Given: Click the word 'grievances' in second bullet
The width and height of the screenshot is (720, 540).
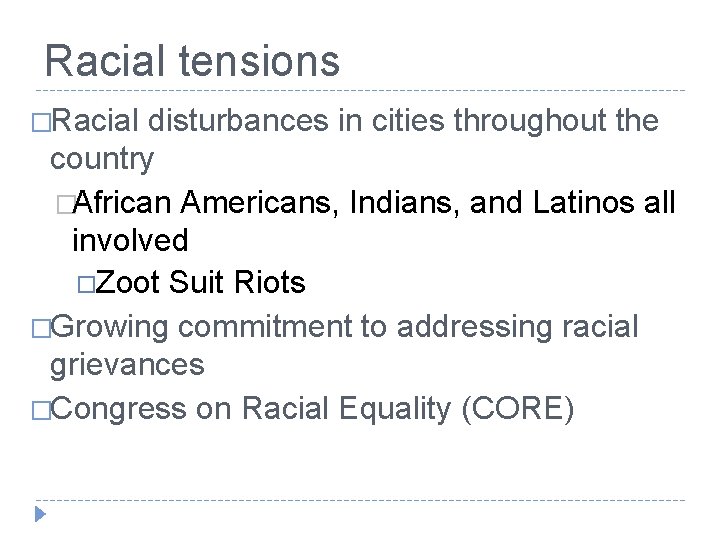Looking at the screenshot, I should [x=127, y=366].
